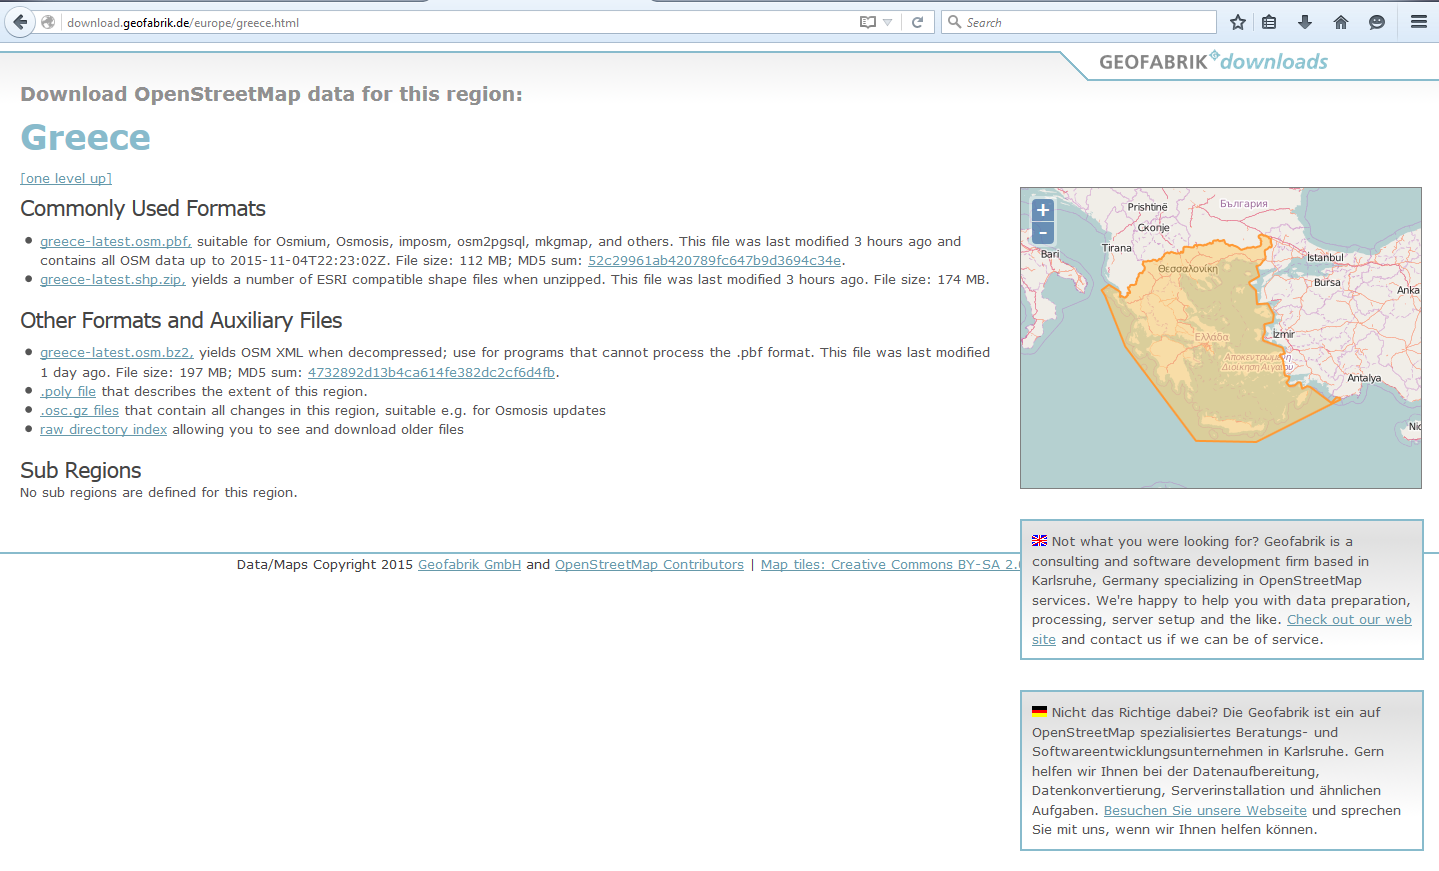Screen dimensions: 1439x871
Task: Click the Tirana label on map
Action: 1117,247
